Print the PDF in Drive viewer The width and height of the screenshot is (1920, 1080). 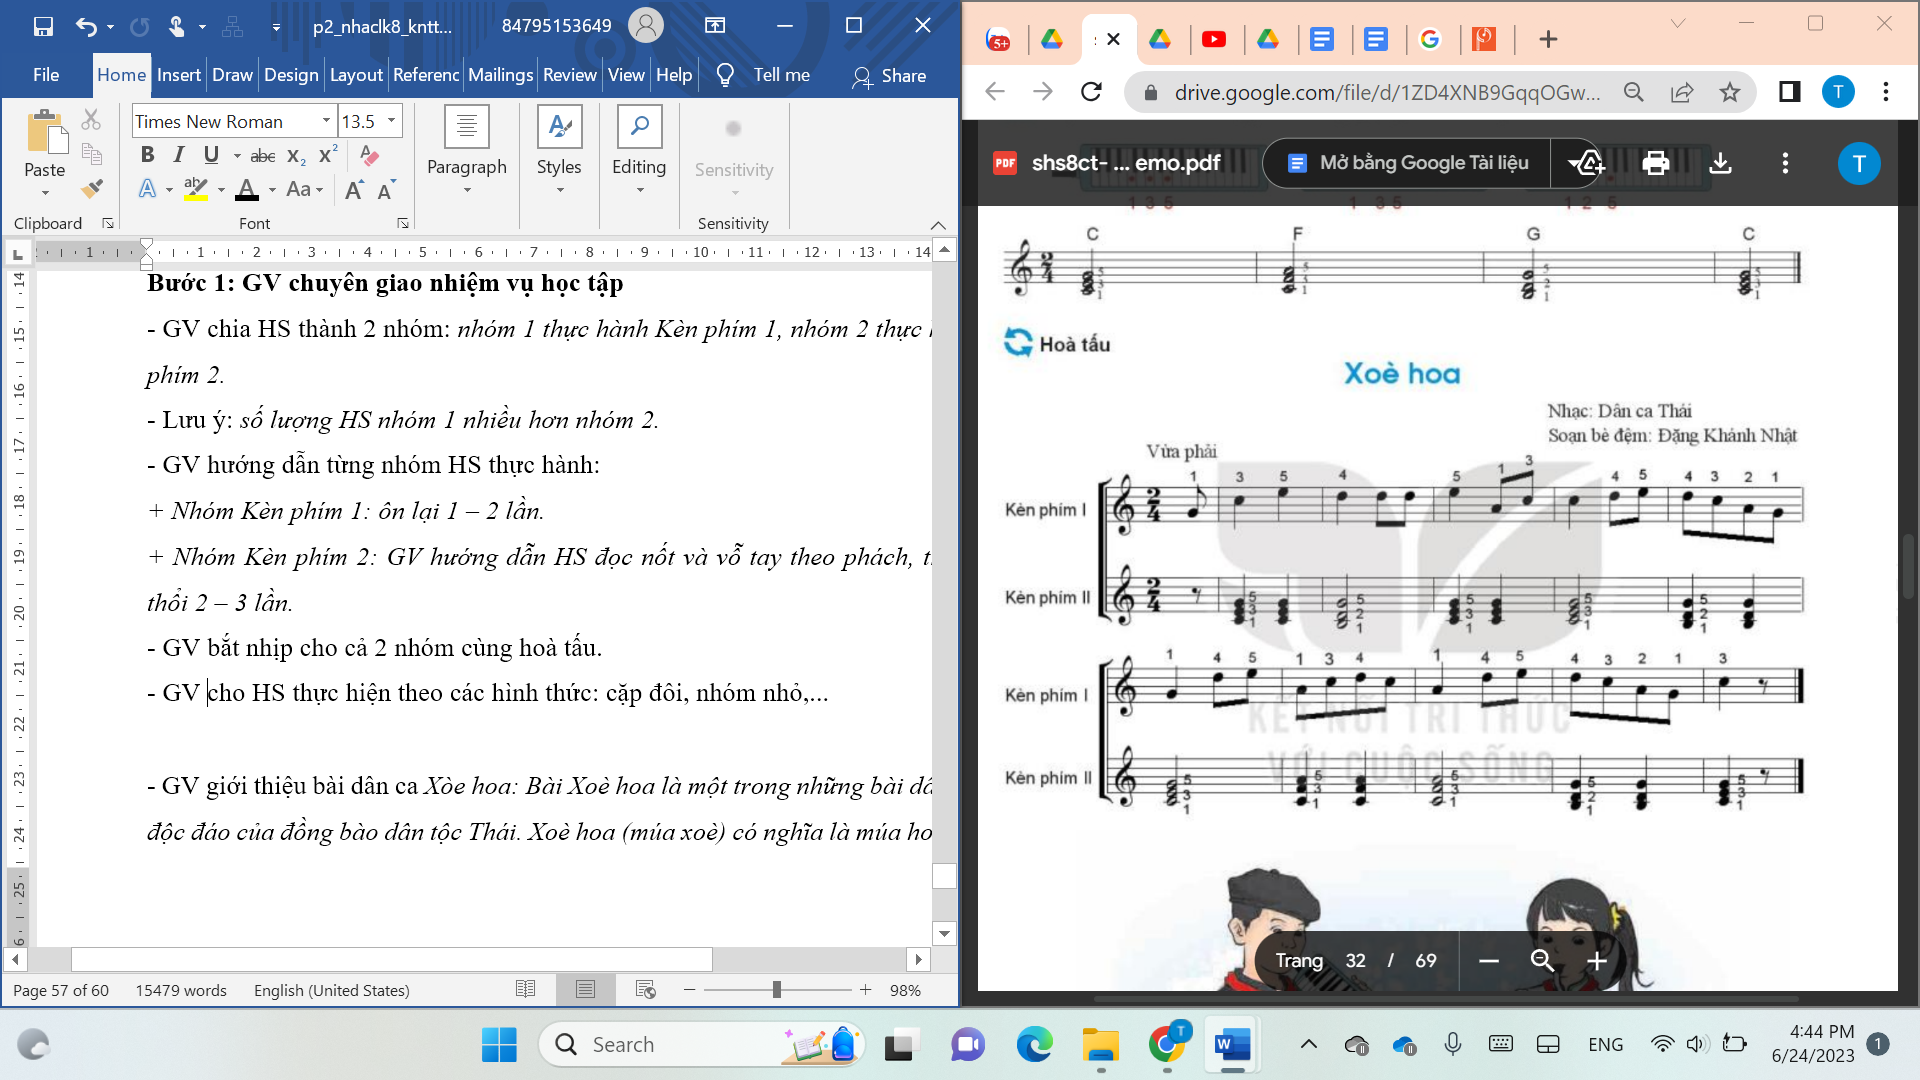coord(1656,163)
